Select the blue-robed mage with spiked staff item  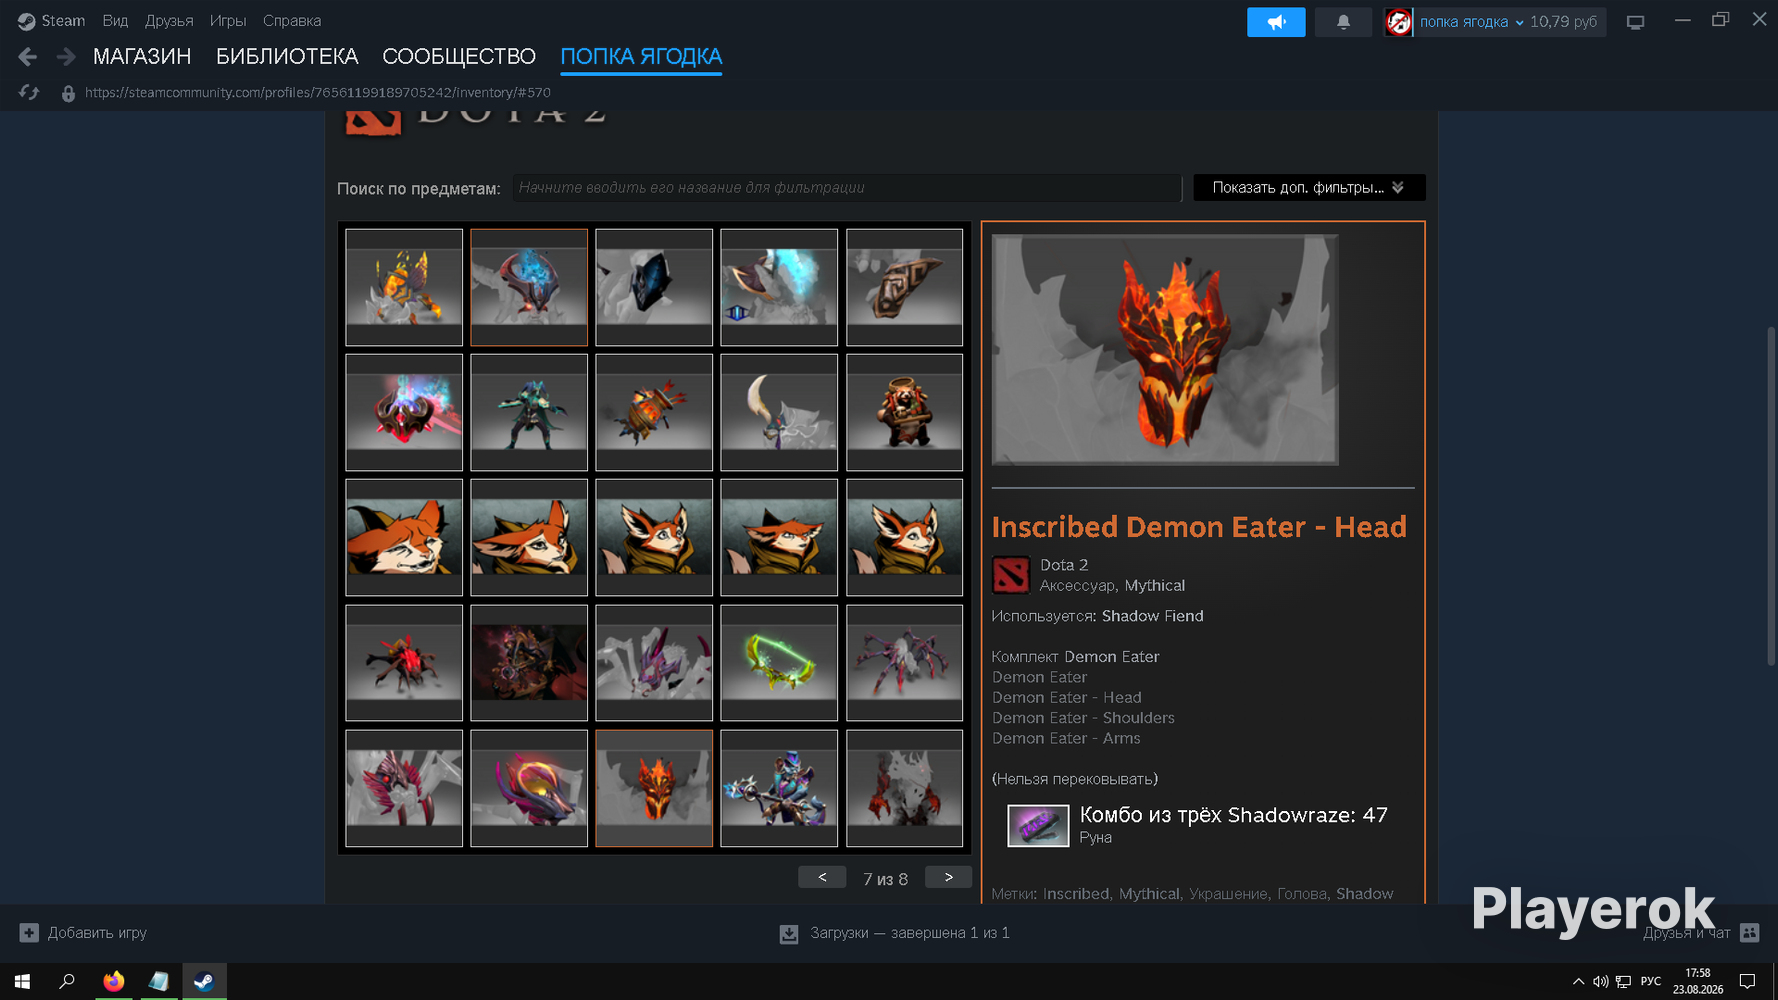(779, 788)
